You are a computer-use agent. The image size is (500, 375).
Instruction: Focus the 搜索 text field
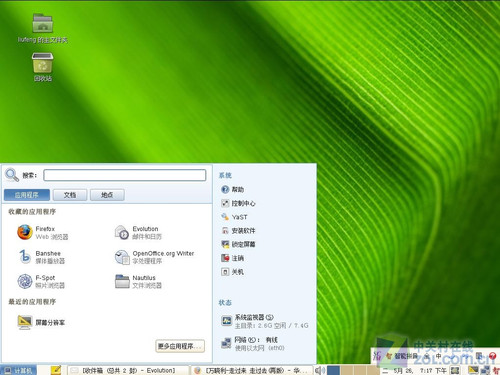125,175
